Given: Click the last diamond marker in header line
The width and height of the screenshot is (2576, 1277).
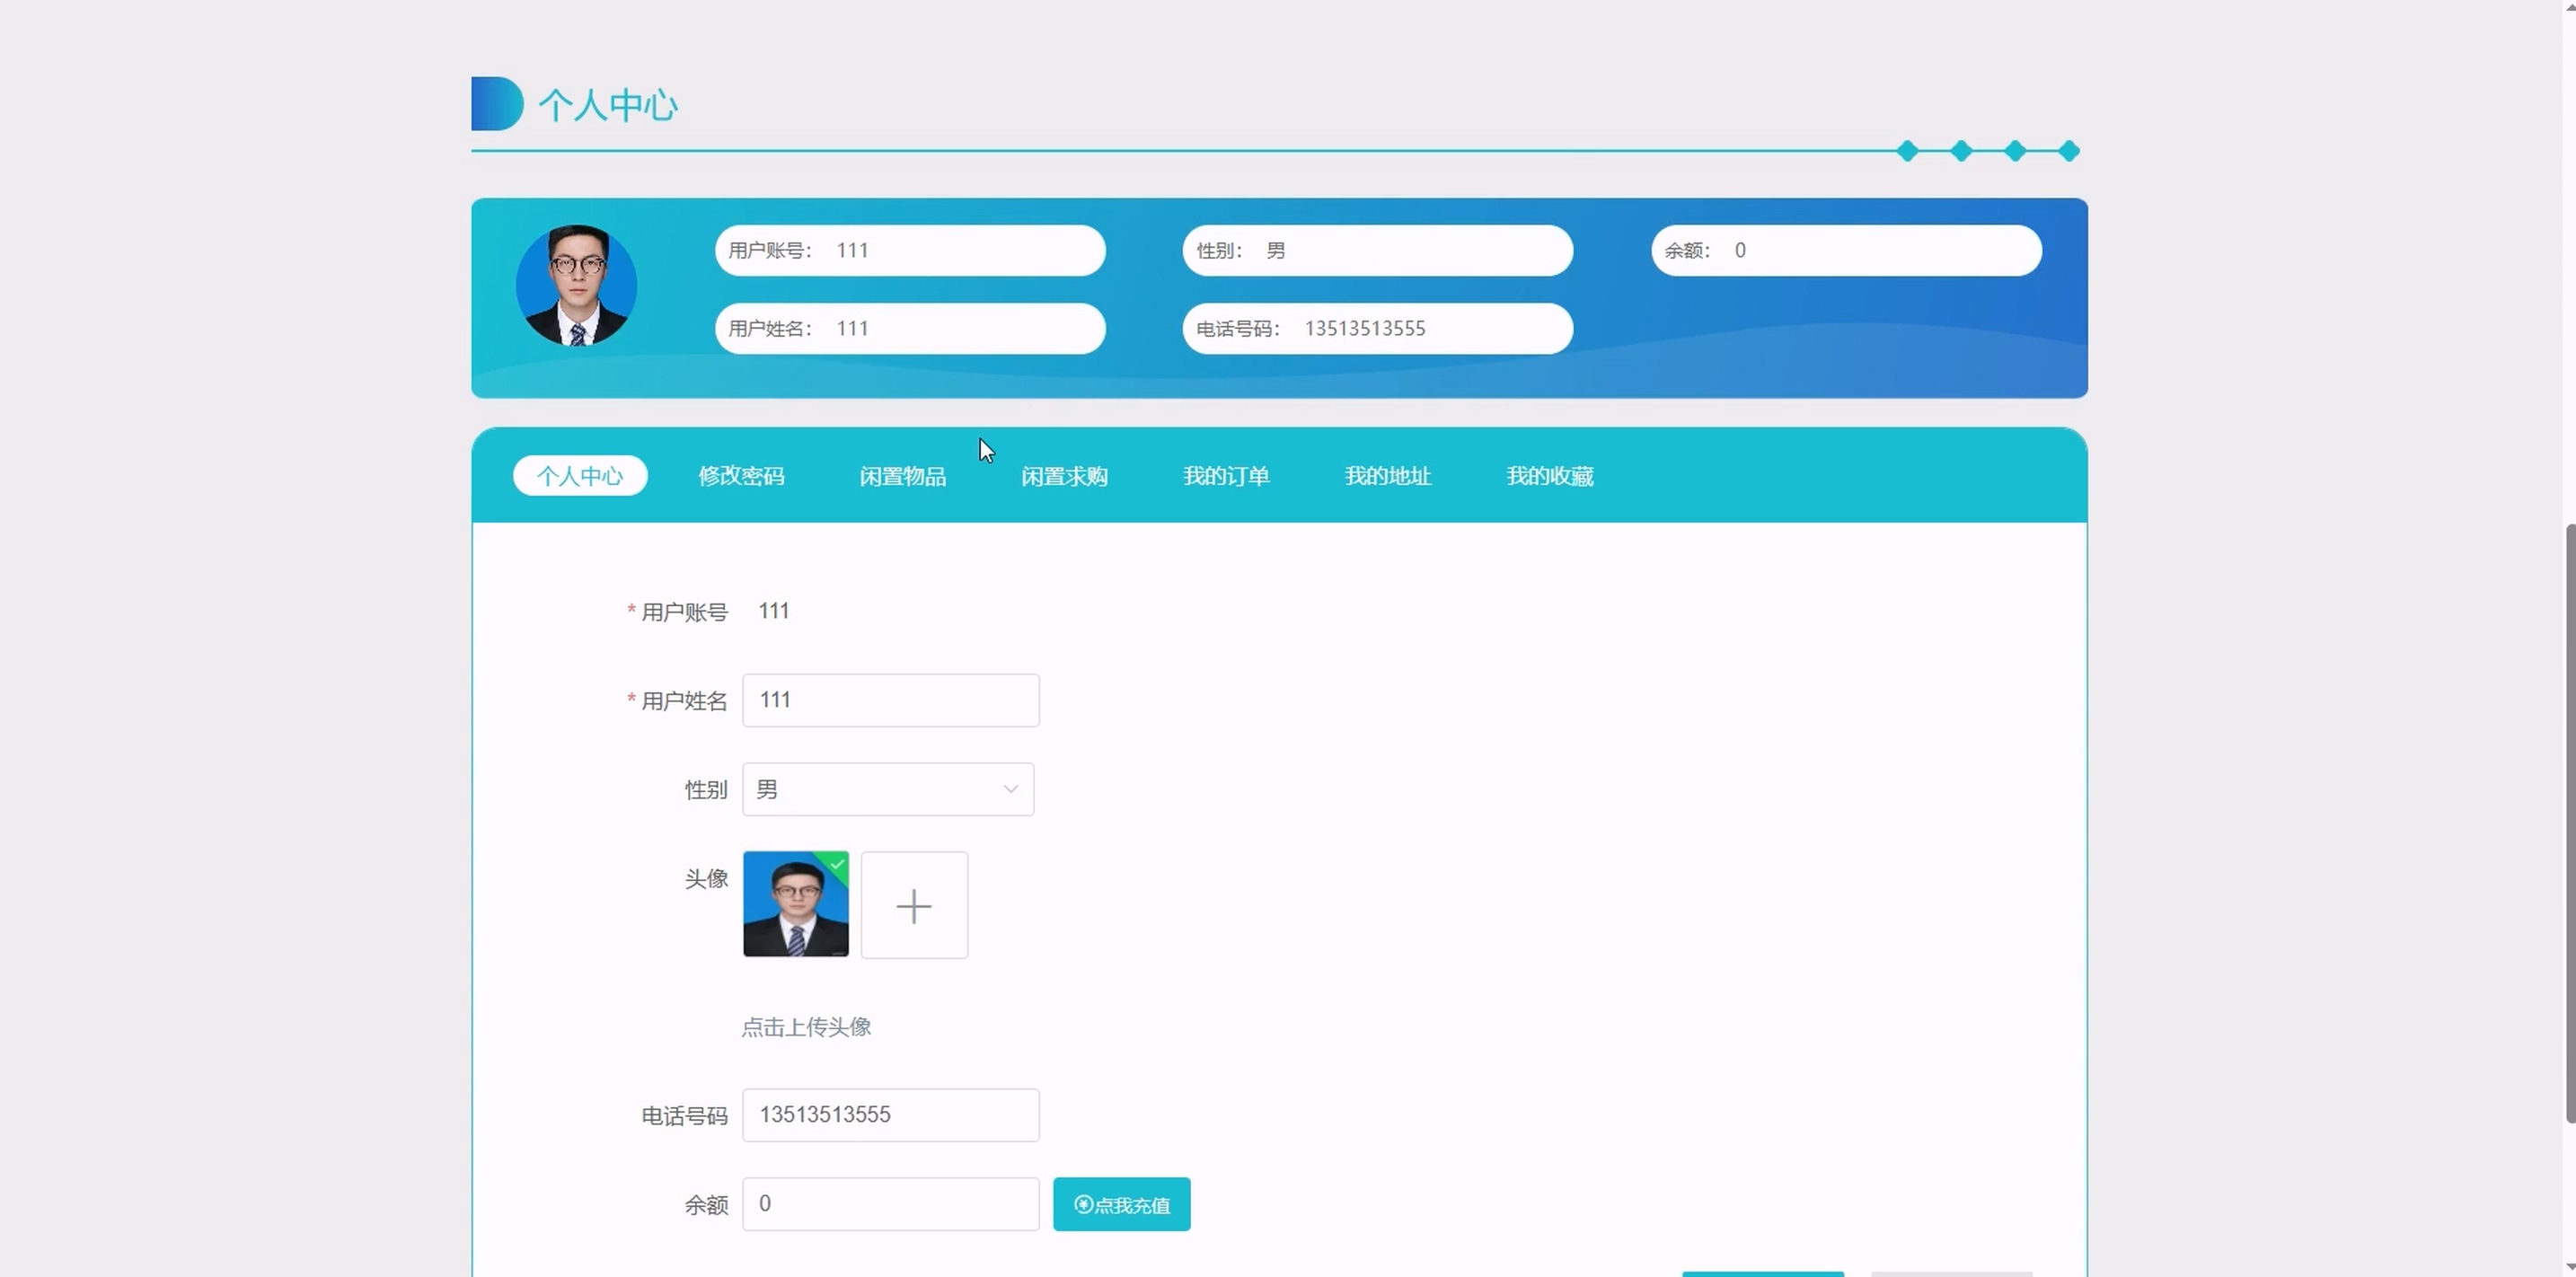Looking at the screenshot, I should point(2069,151).
